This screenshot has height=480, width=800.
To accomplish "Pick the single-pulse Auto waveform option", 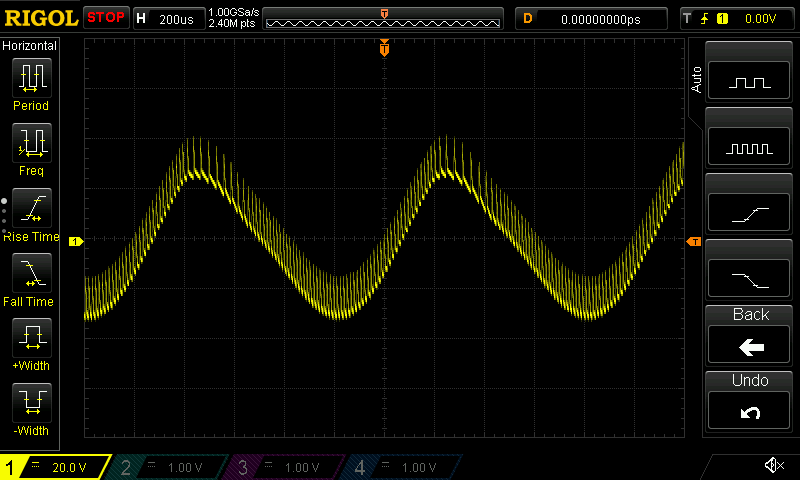I will pos(749,81).
